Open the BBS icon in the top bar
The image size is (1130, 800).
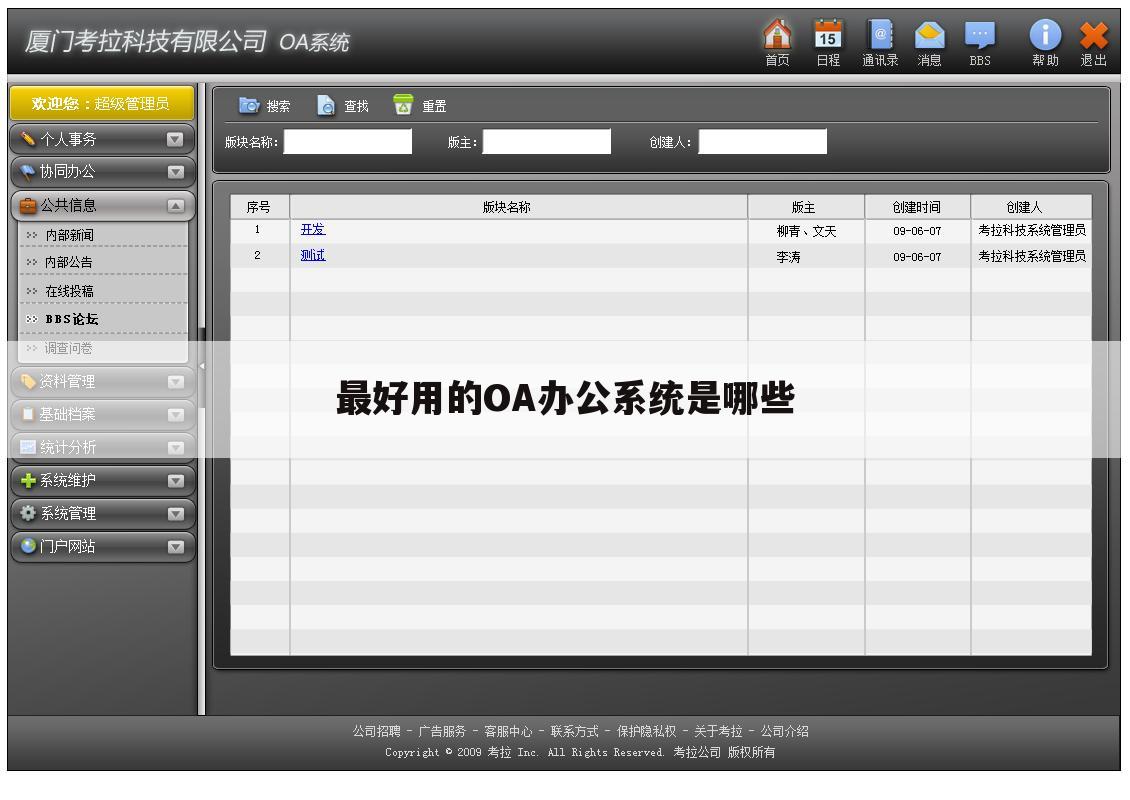(x=979, y=38)
